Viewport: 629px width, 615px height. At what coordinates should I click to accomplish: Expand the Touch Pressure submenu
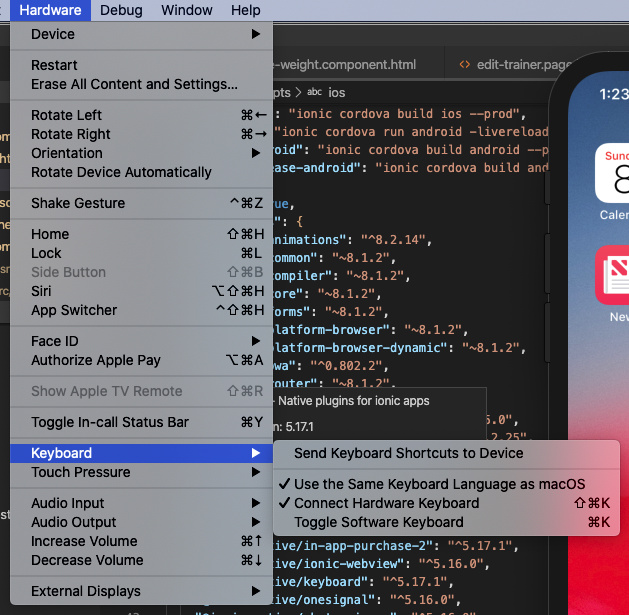(x=141, y=472)
